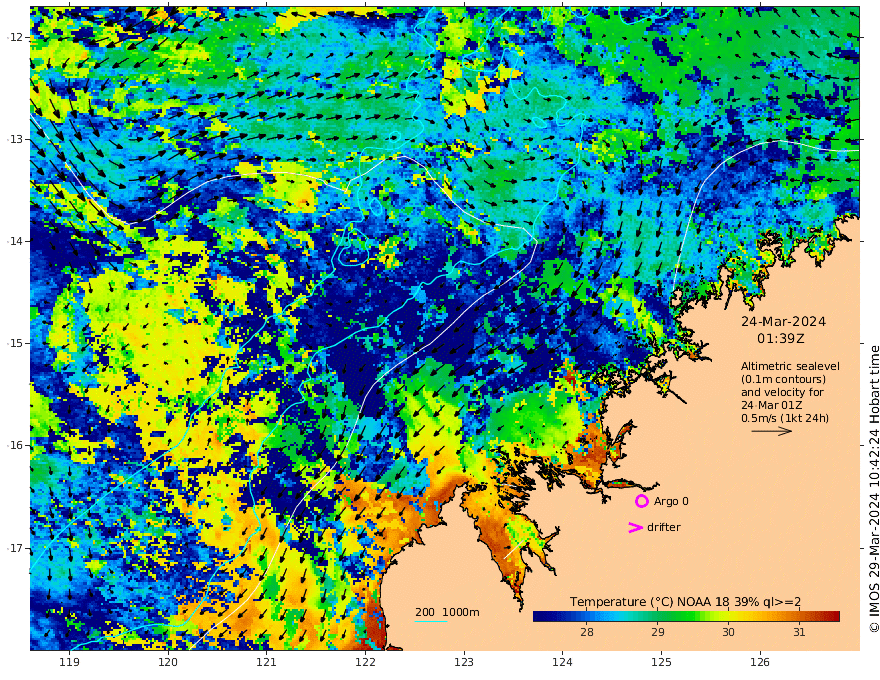Click the '(0.1m contours)' legend line
This screenshot has width=880, height=680.
coord(783,379)
